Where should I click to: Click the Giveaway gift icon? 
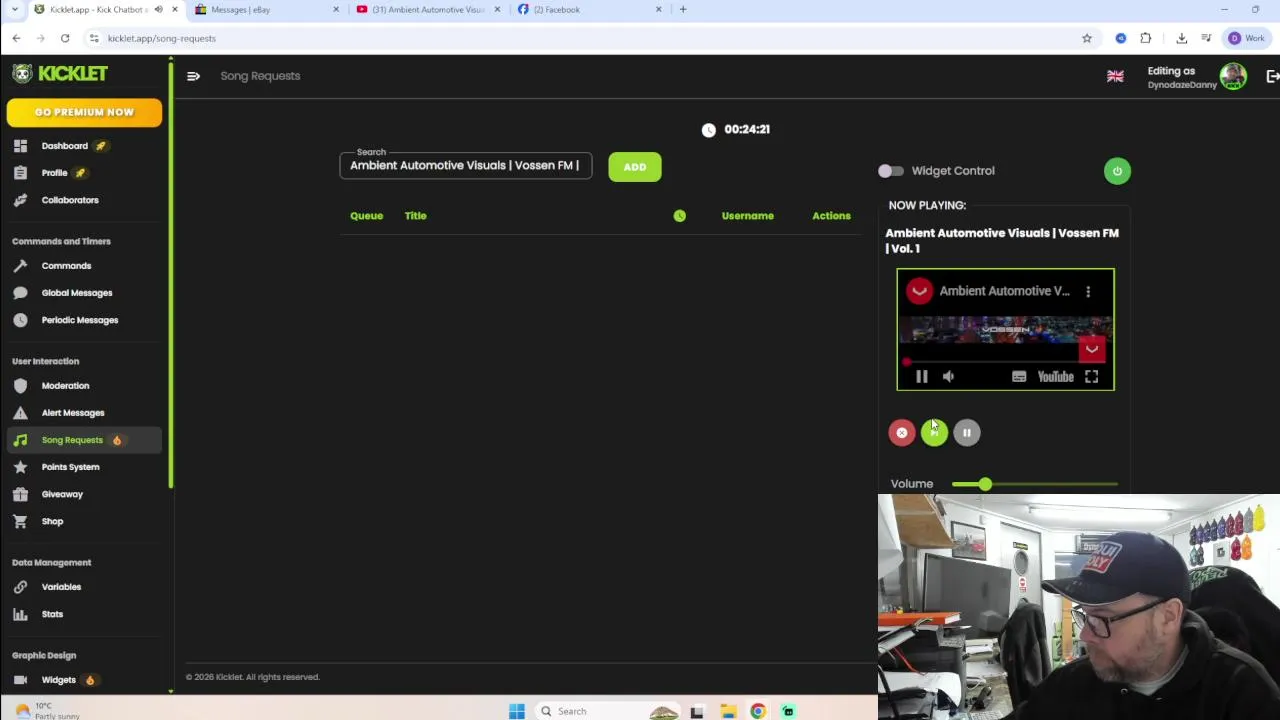point(20,494)
